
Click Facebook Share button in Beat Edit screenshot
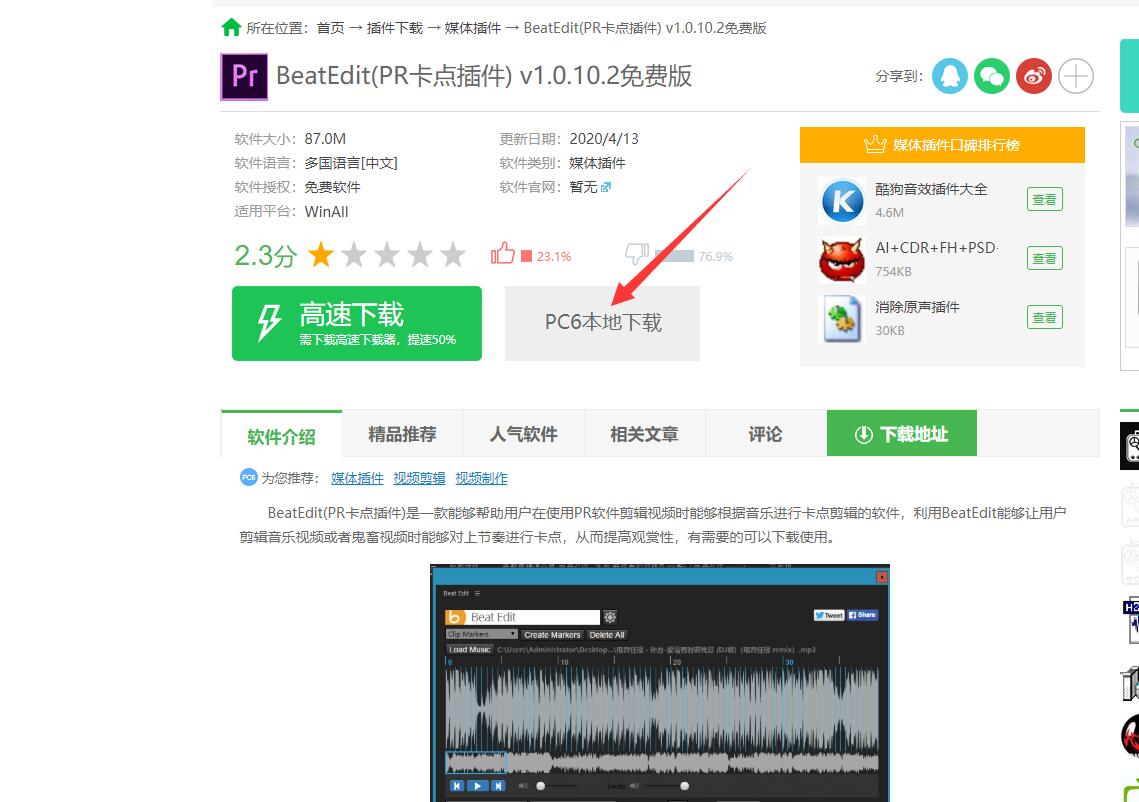[x=862, y=615]
